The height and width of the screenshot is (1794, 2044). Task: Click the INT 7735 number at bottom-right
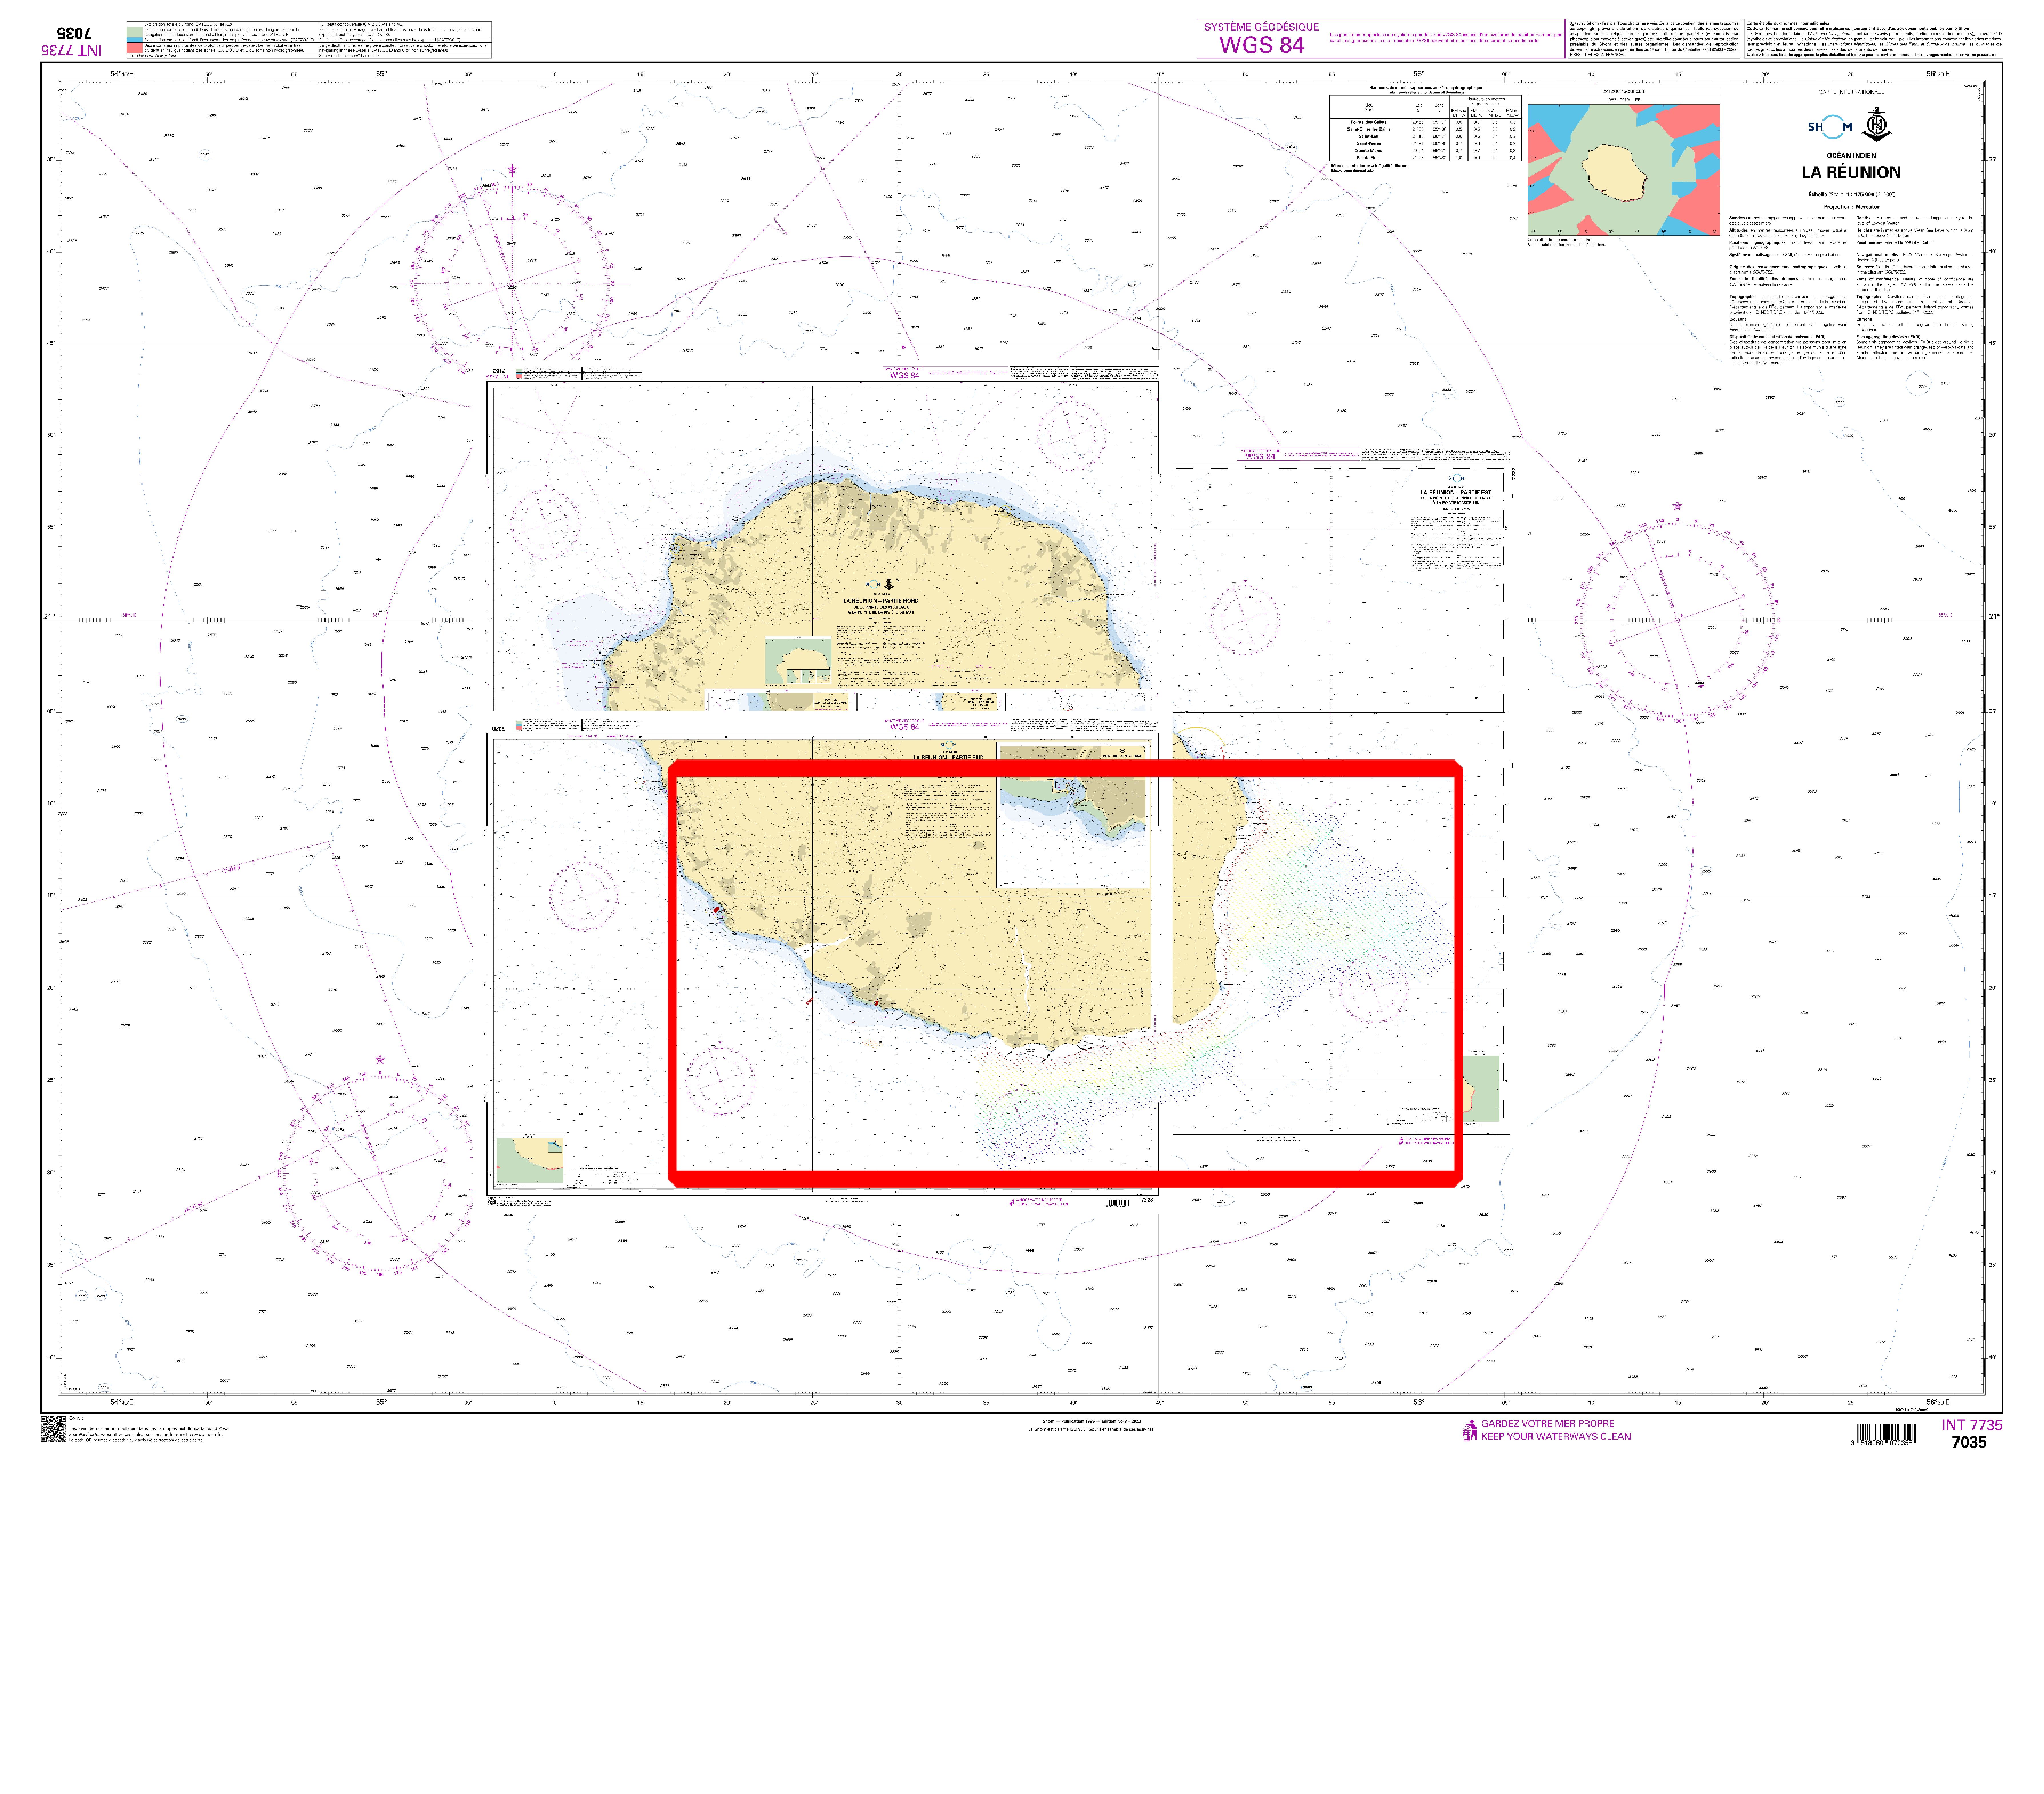point(1971,1425)
